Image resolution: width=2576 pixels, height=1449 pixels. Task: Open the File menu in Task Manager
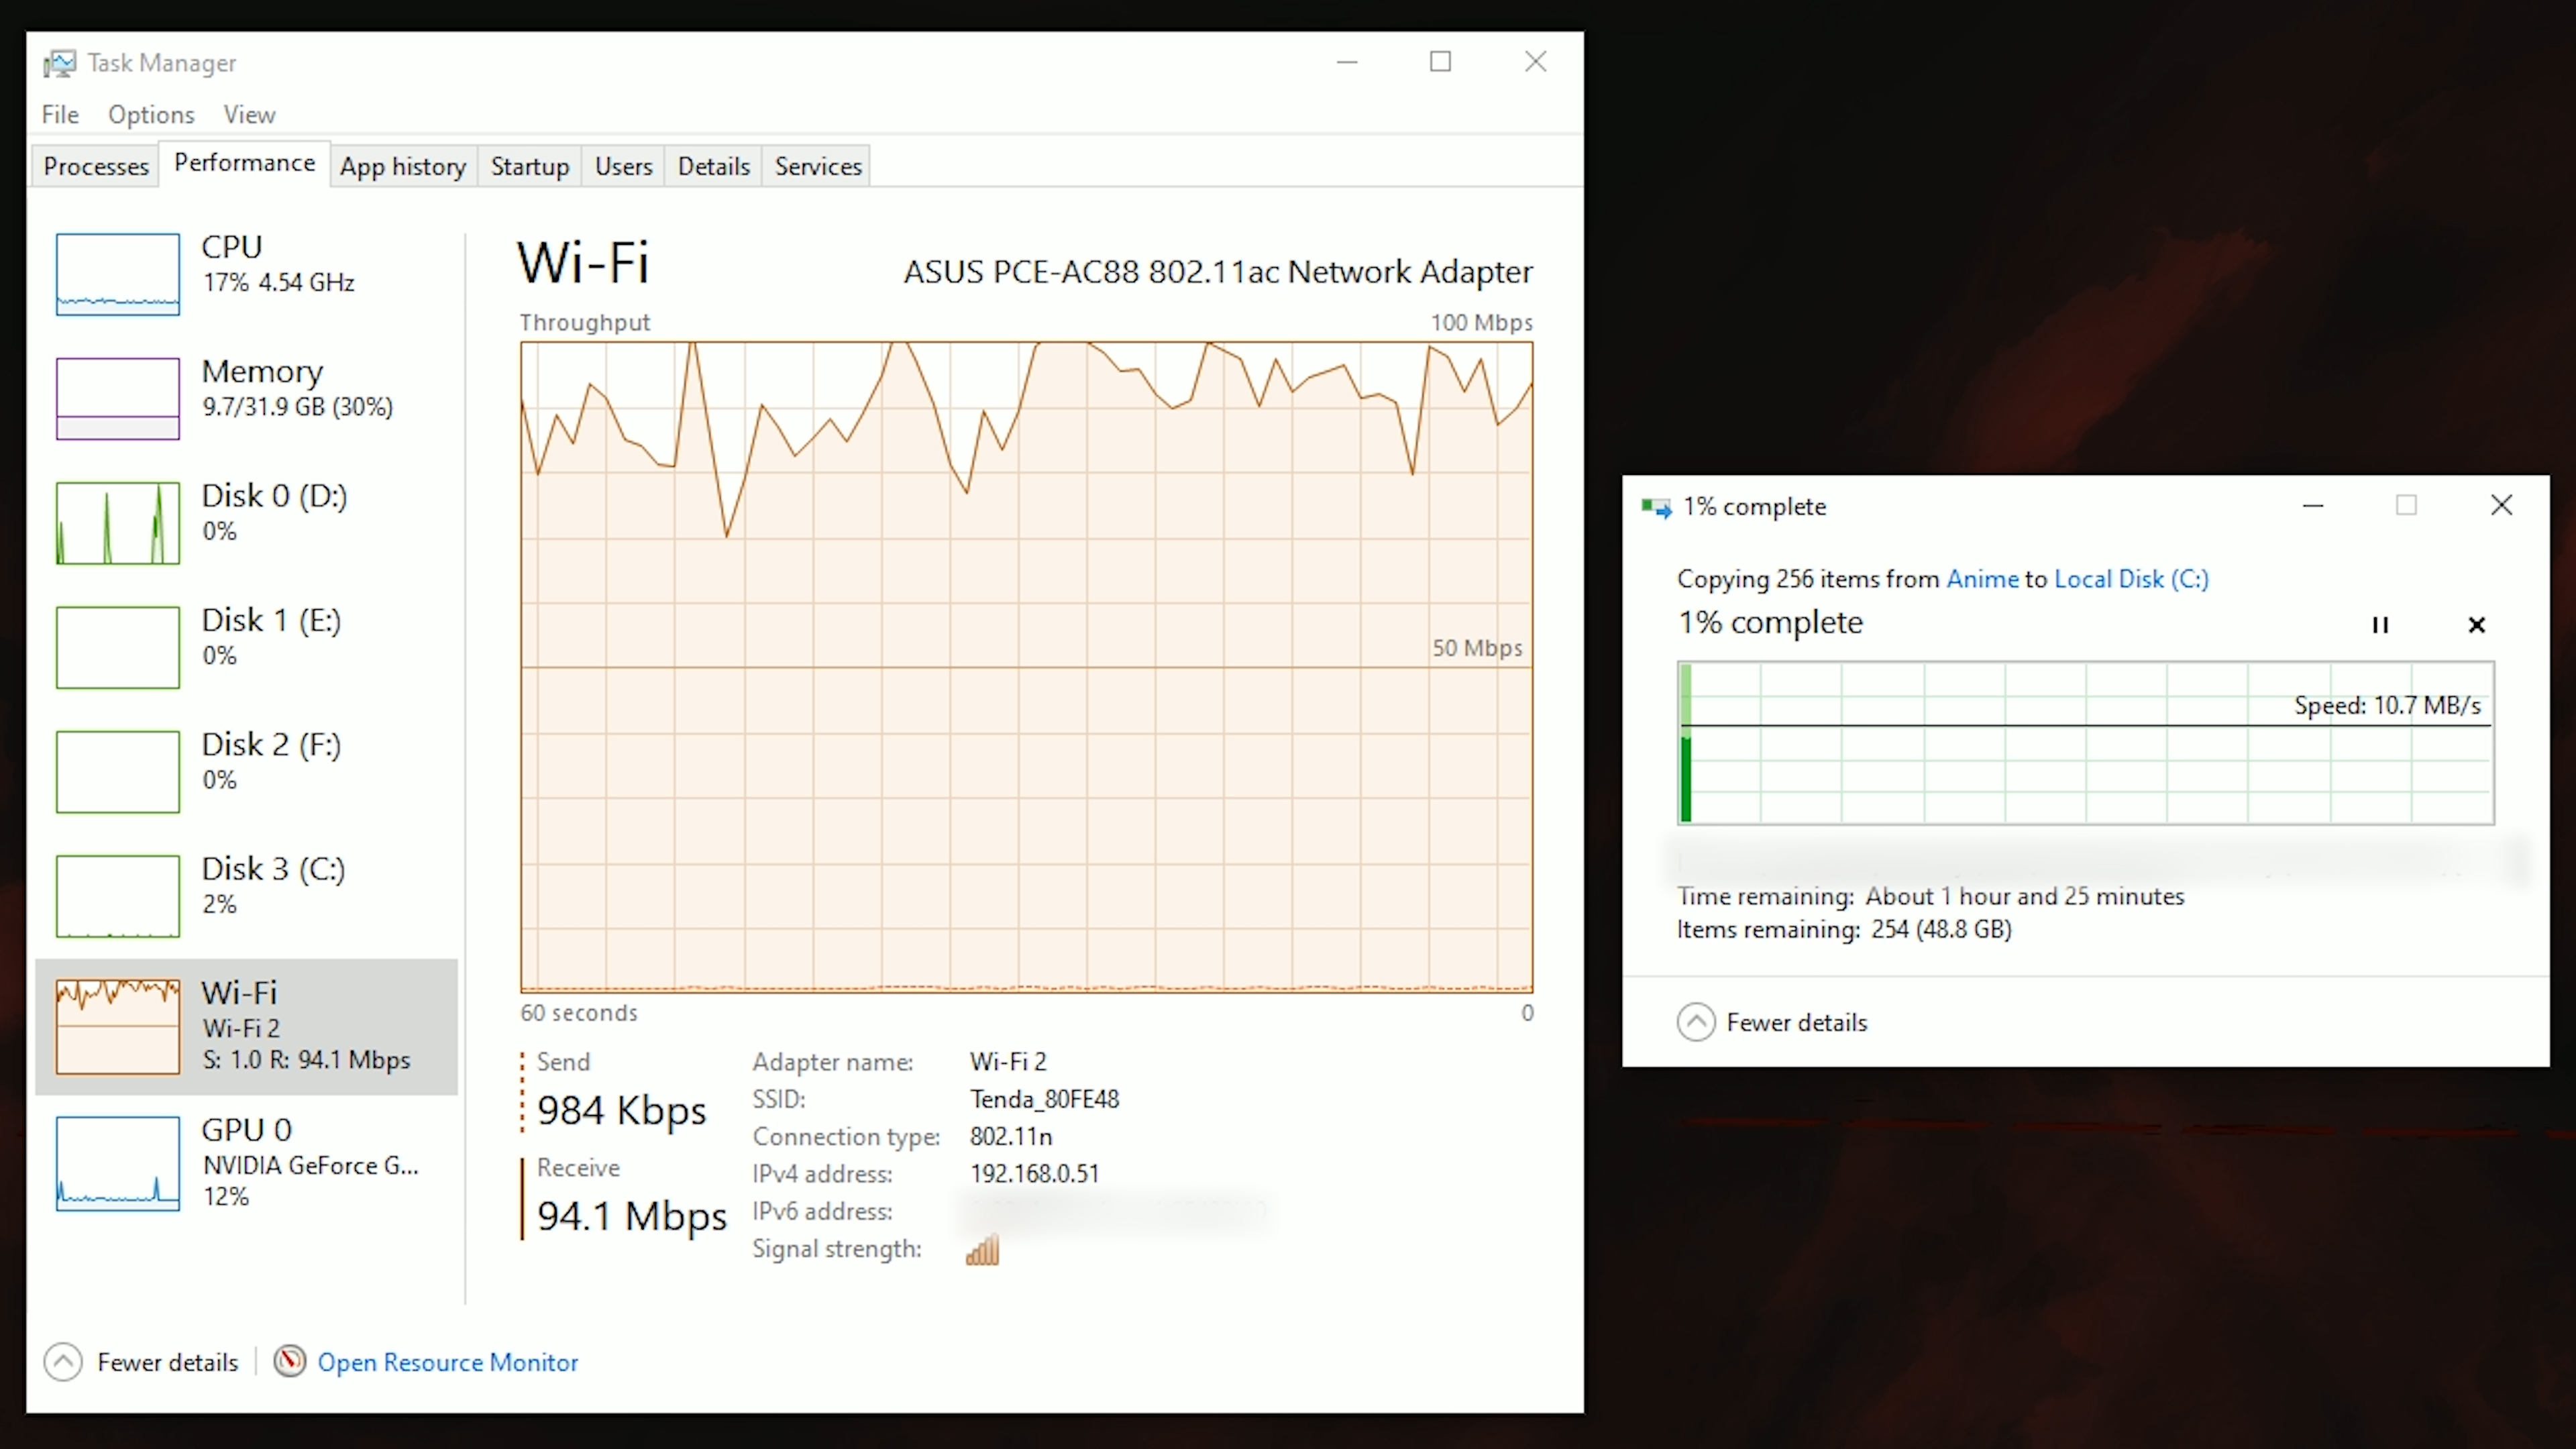[60, 113]
